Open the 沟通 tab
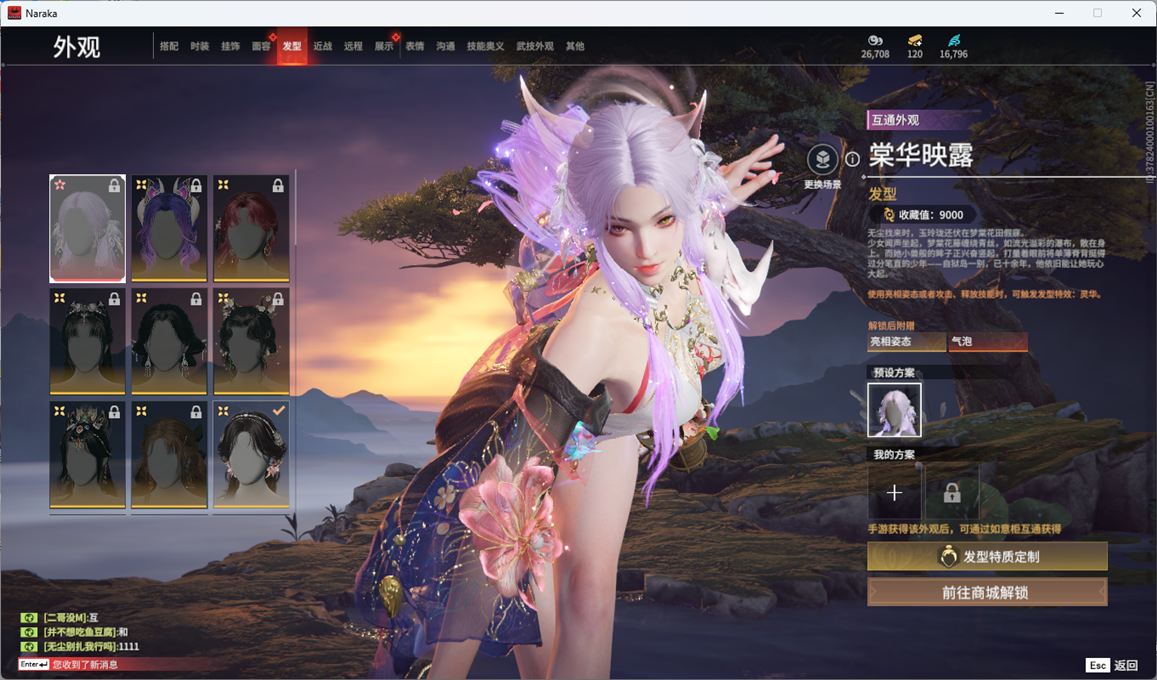The image size is (1157, 680). [x=446, y=46]
